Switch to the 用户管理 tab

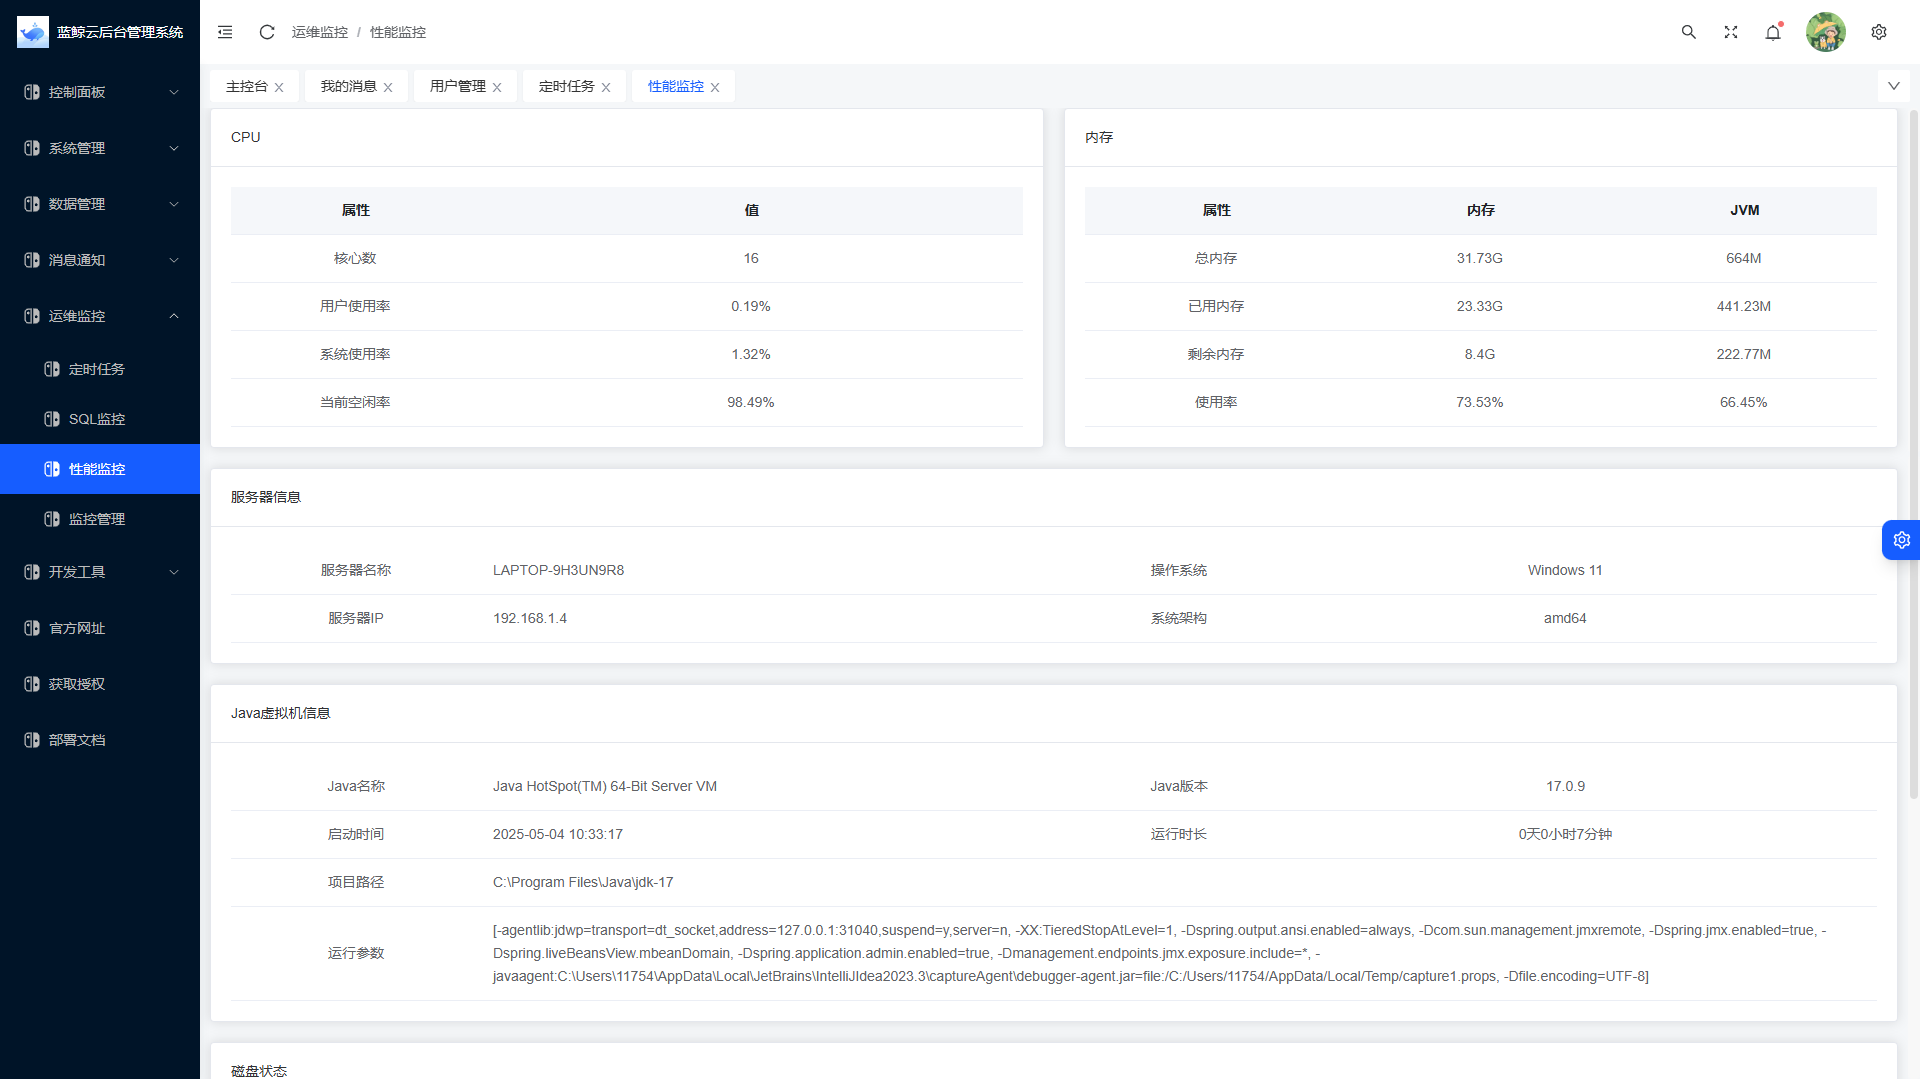click(457, 87)
